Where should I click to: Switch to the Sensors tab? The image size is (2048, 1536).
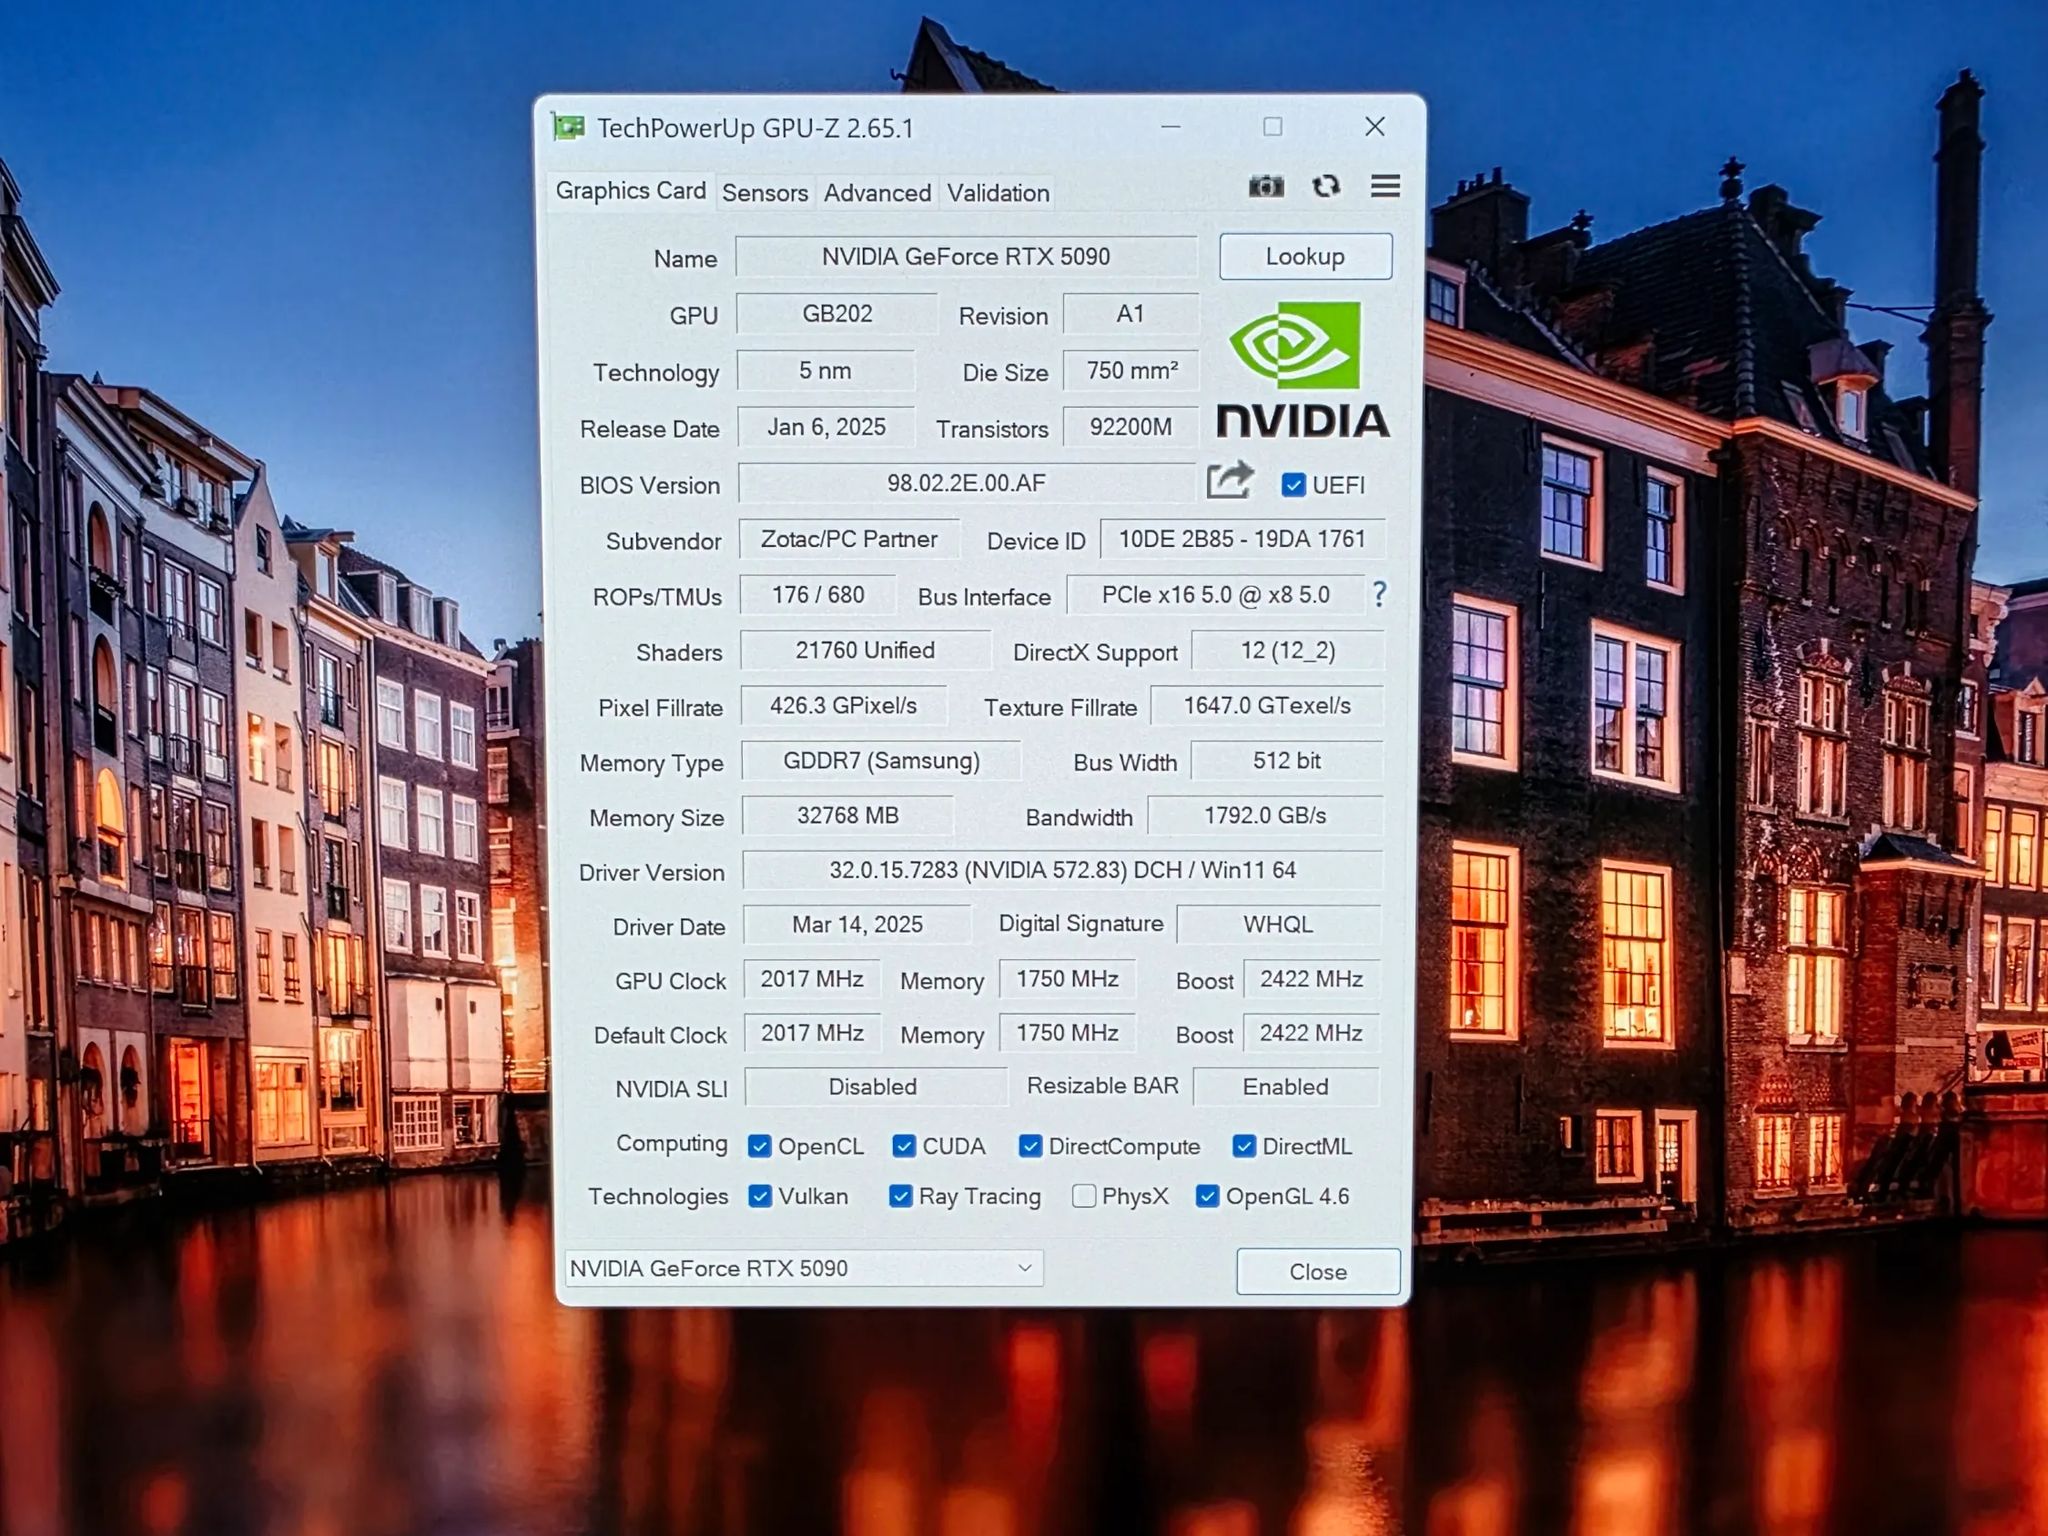[765, 192]
